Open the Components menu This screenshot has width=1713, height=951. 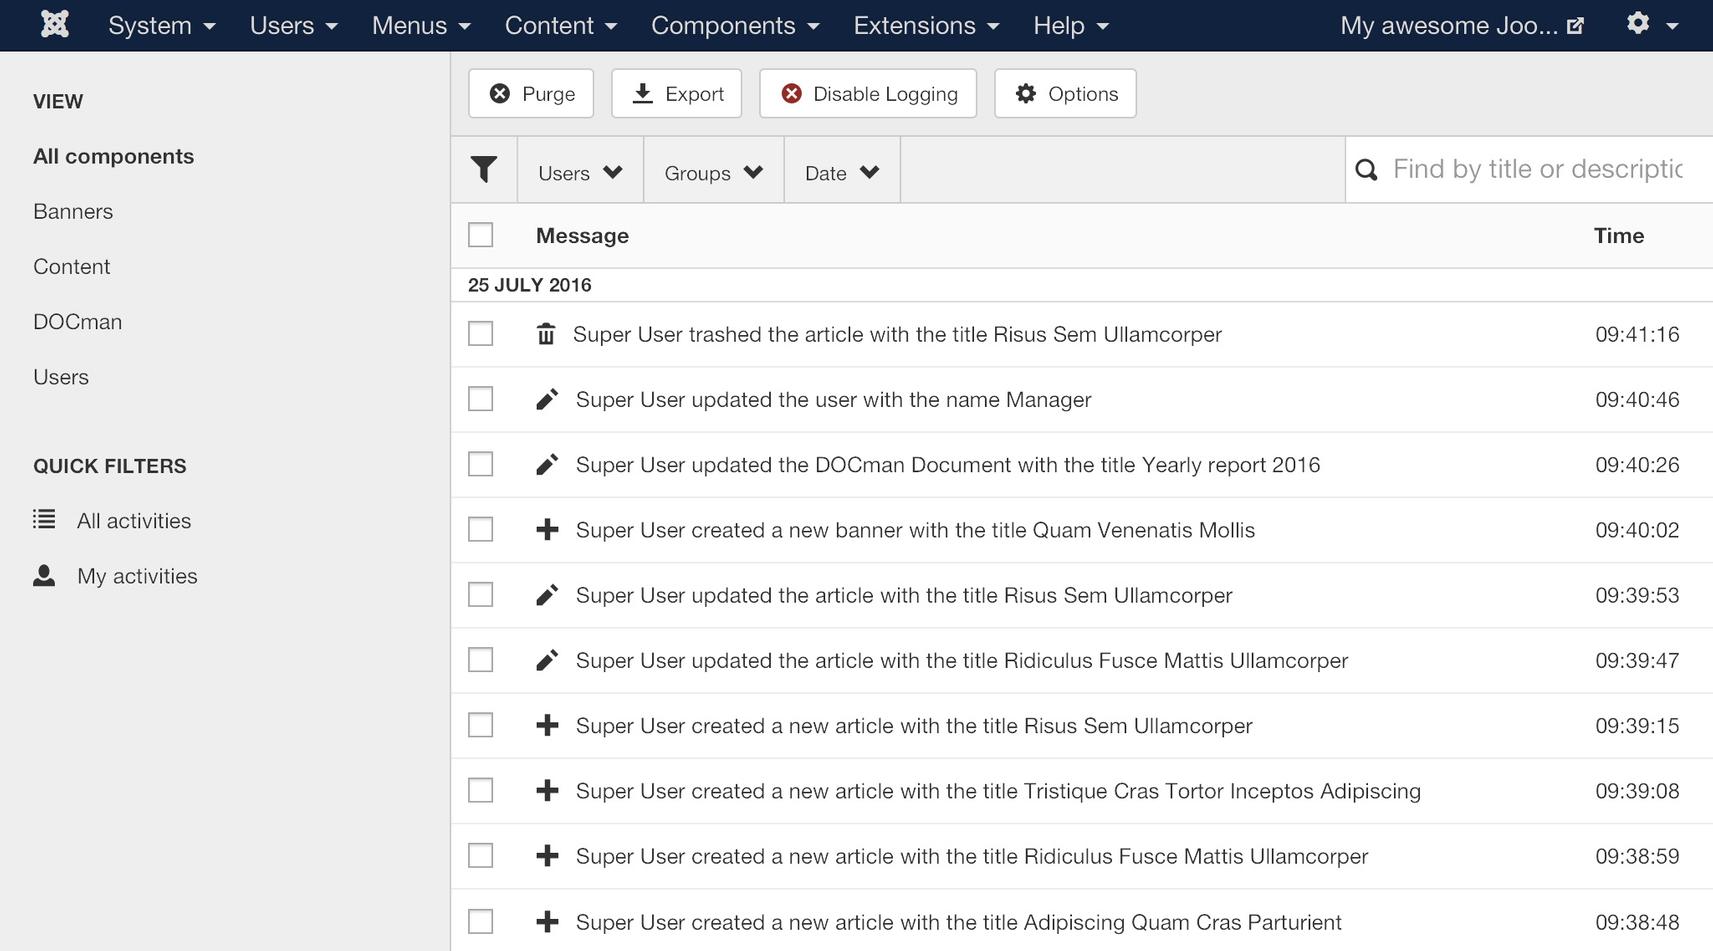pos(735,25)
